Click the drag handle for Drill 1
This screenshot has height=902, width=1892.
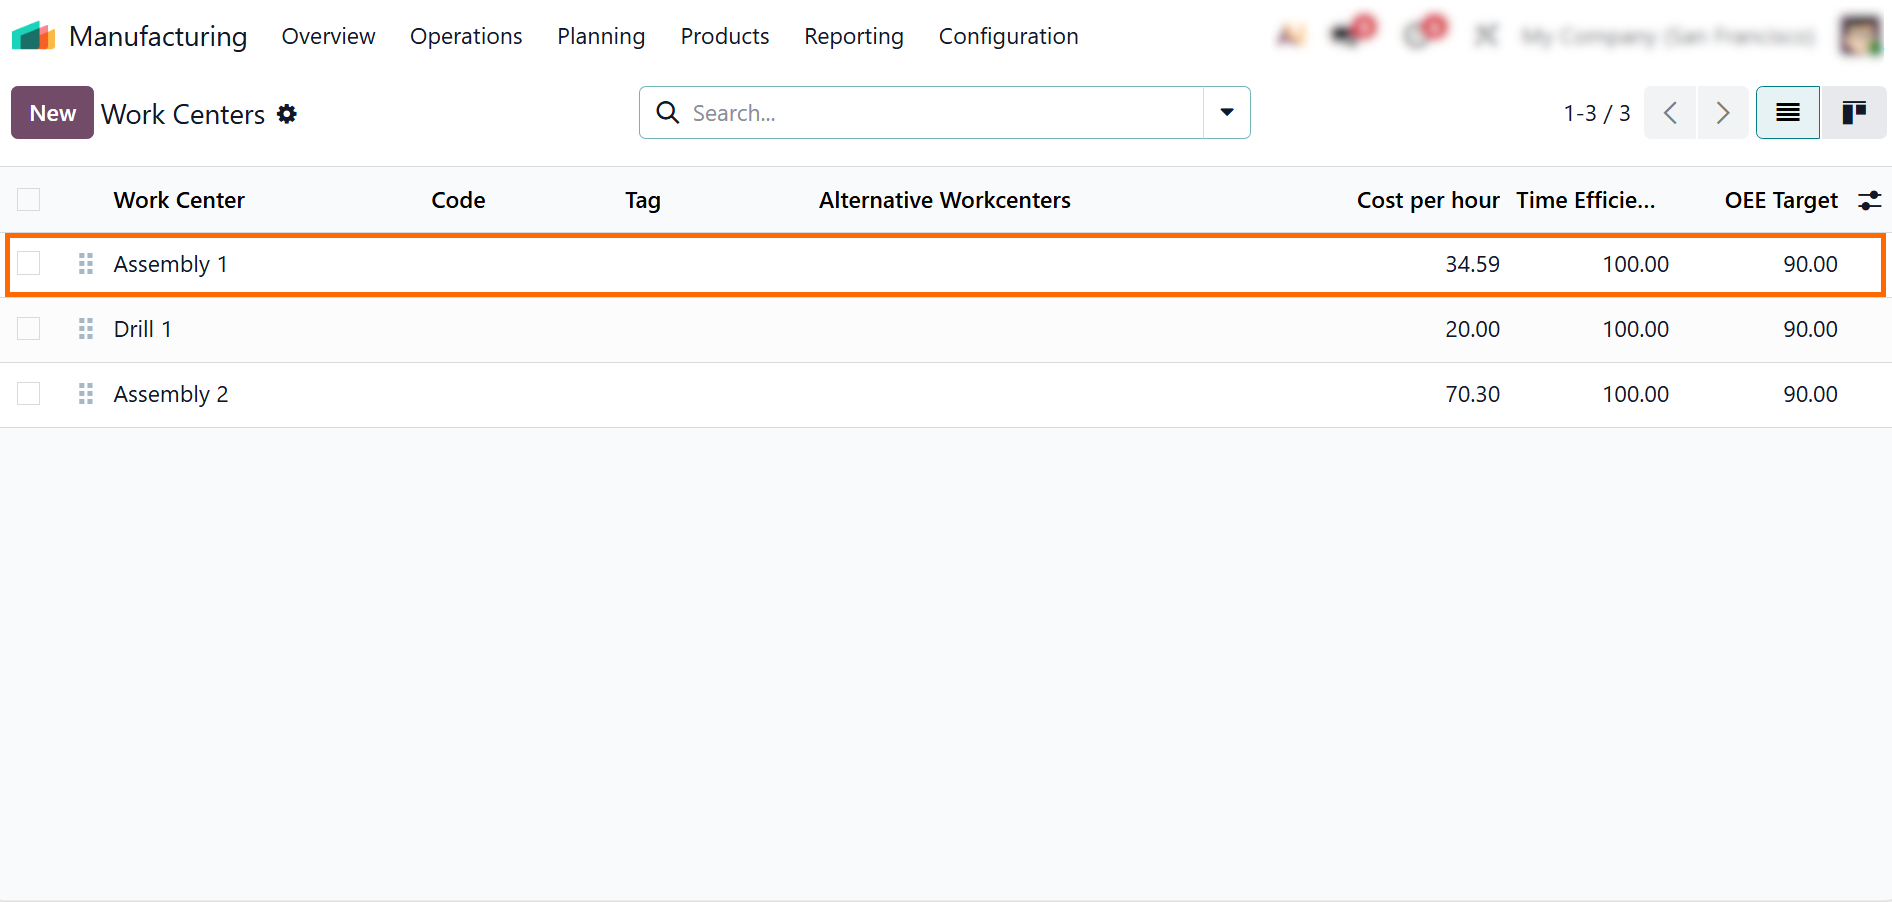86,329
